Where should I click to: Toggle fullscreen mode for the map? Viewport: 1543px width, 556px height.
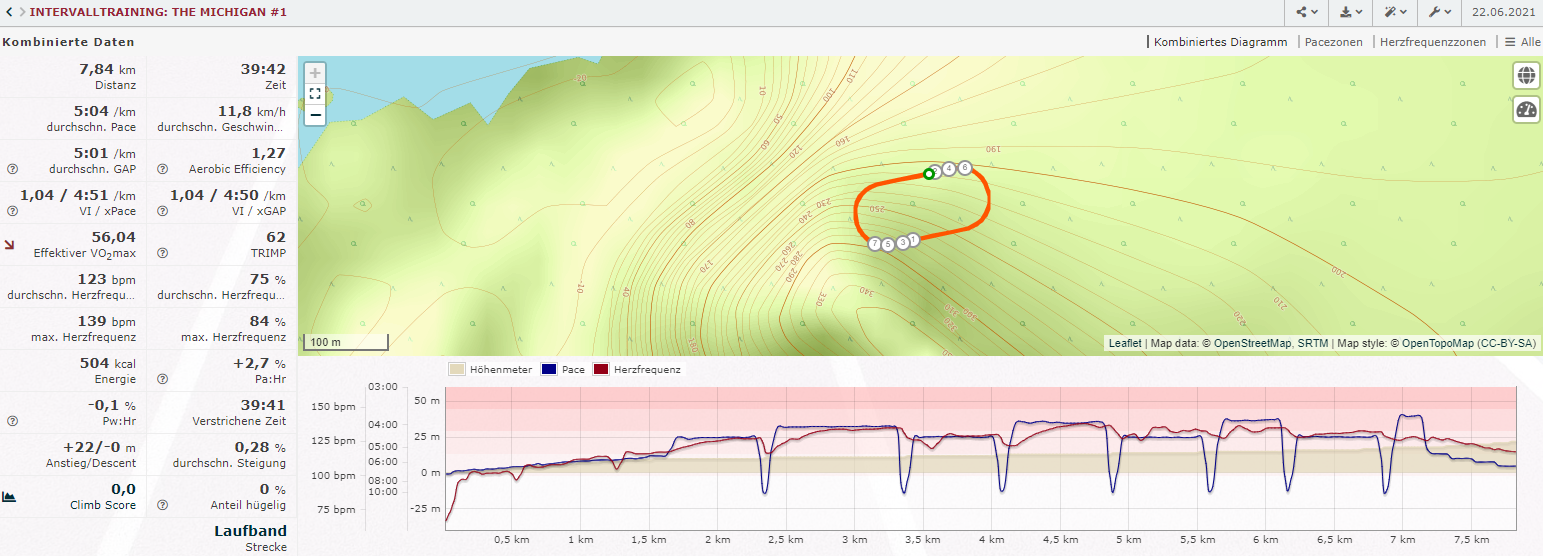315,94
